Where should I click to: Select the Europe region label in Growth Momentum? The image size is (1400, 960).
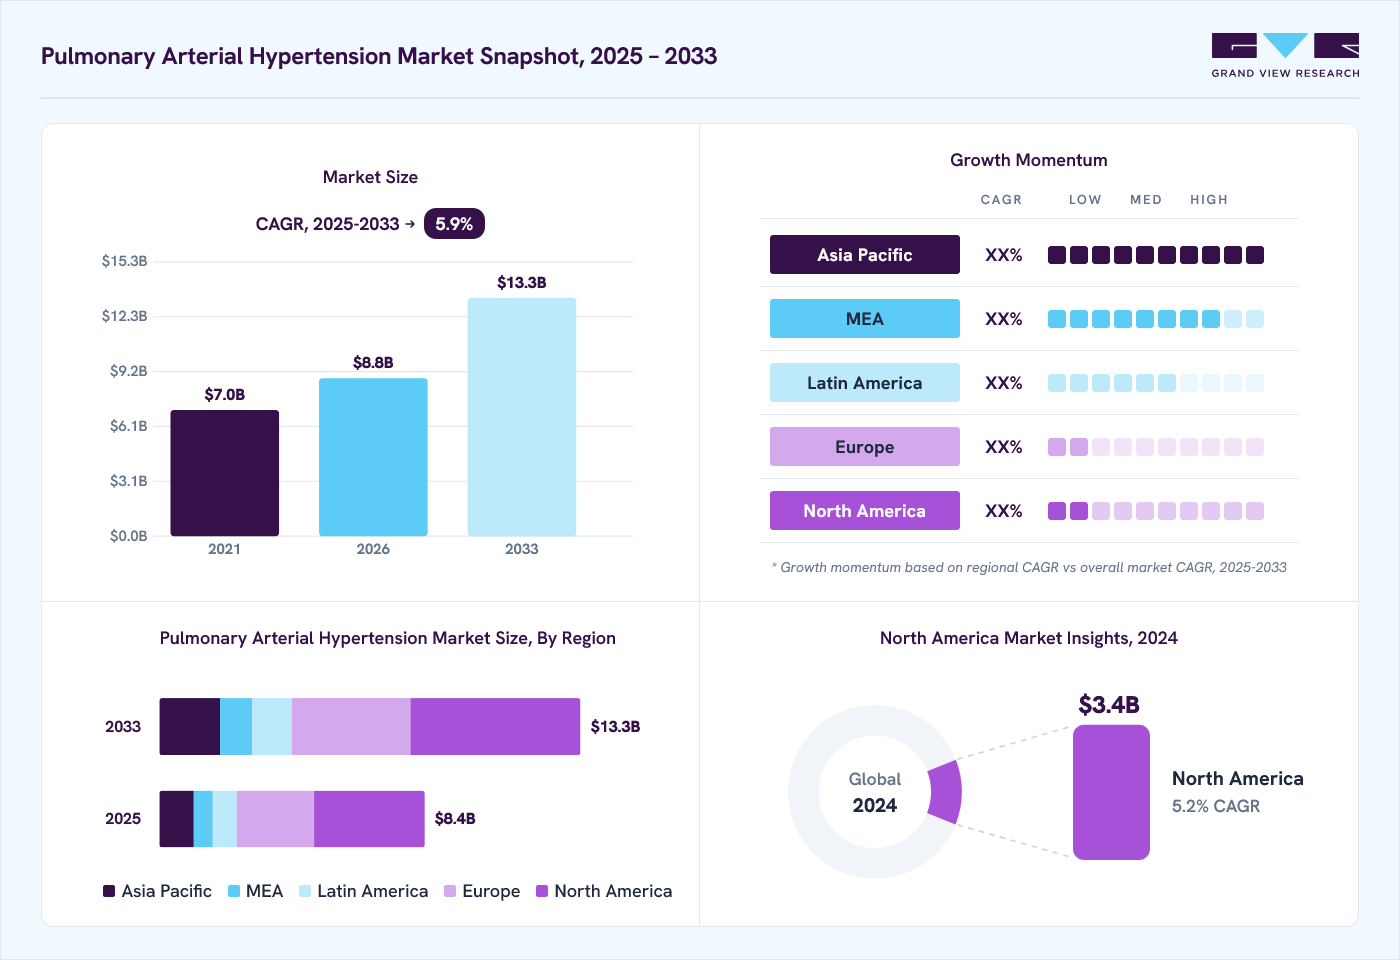865,447
